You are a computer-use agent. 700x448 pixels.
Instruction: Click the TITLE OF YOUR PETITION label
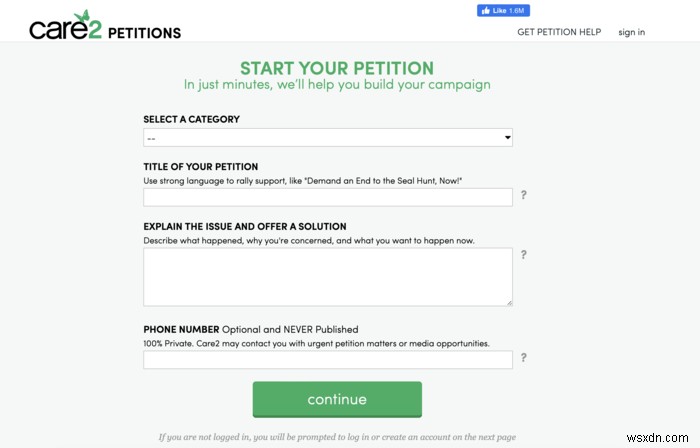click(200, 166)
